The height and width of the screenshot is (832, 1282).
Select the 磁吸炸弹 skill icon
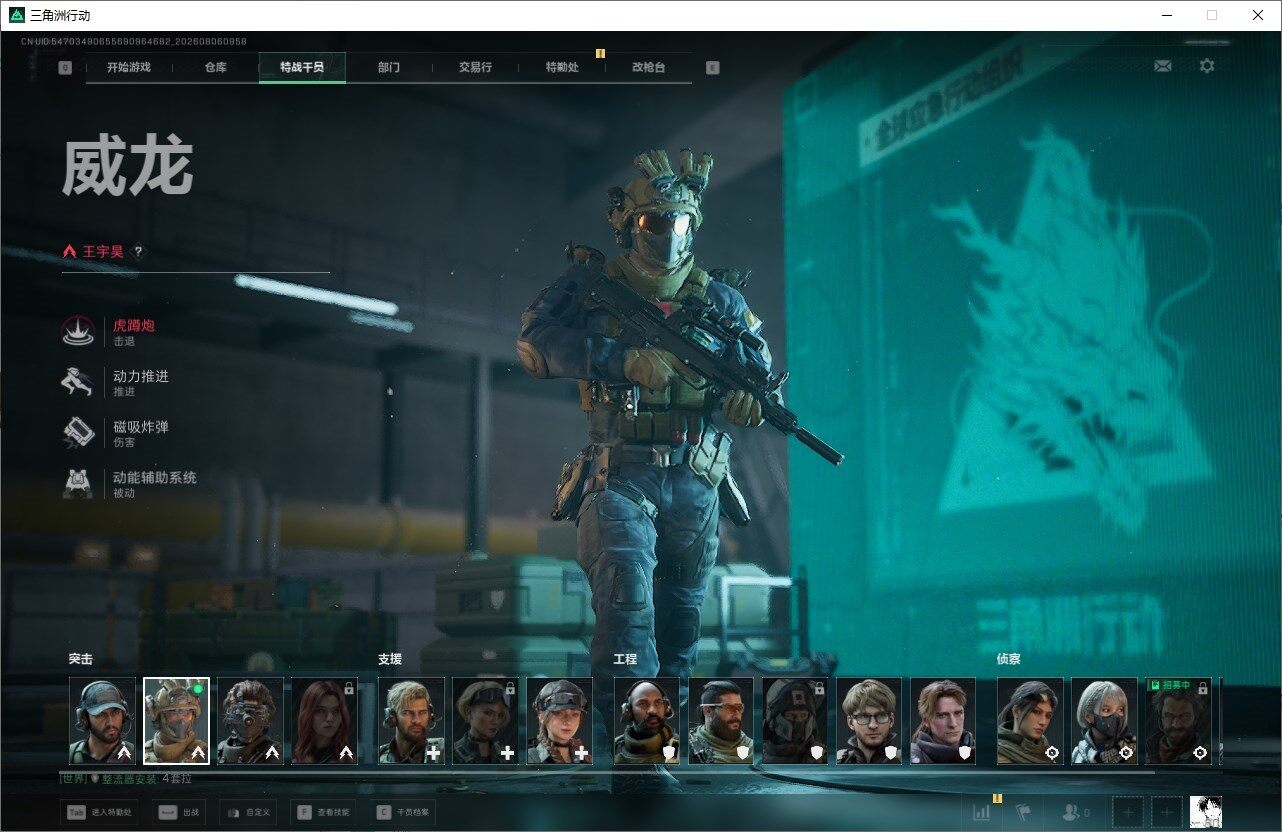pyautogui.click(x=77, y=433)
